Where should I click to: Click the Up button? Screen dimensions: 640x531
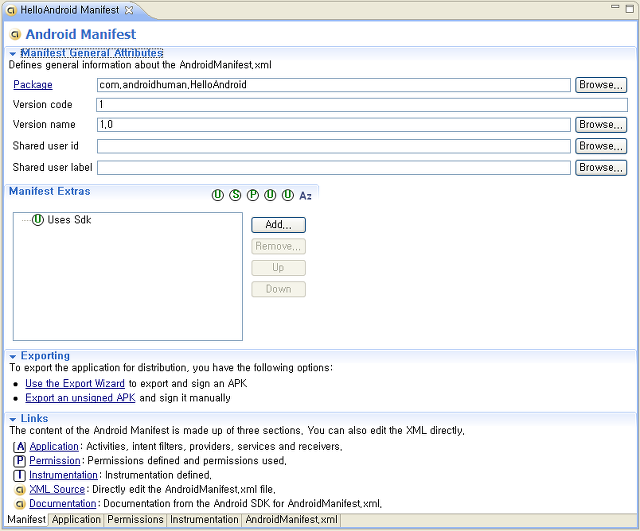tap(278, 268)
